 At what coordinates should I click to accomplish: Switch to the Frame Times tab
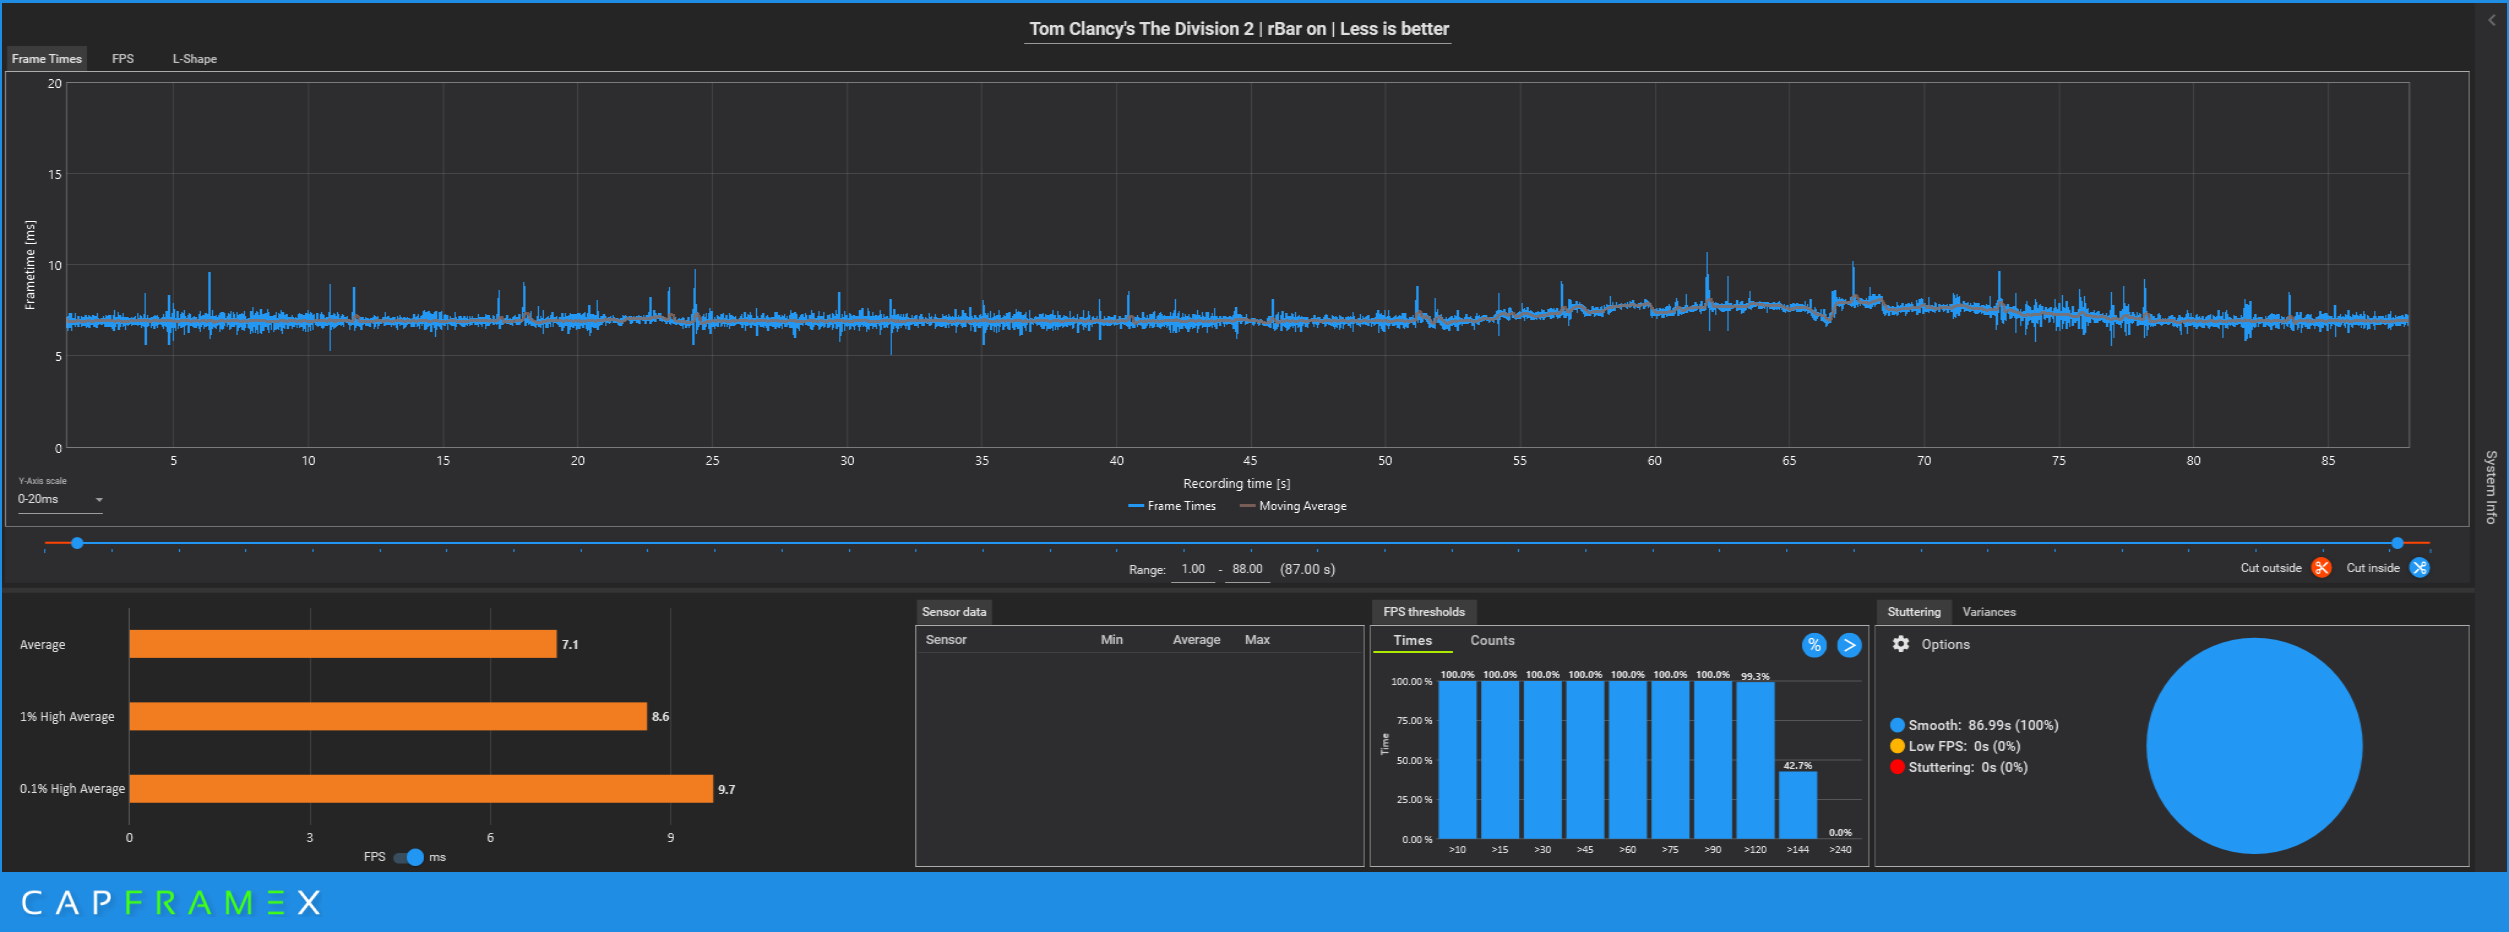click(x=47, y=59)
